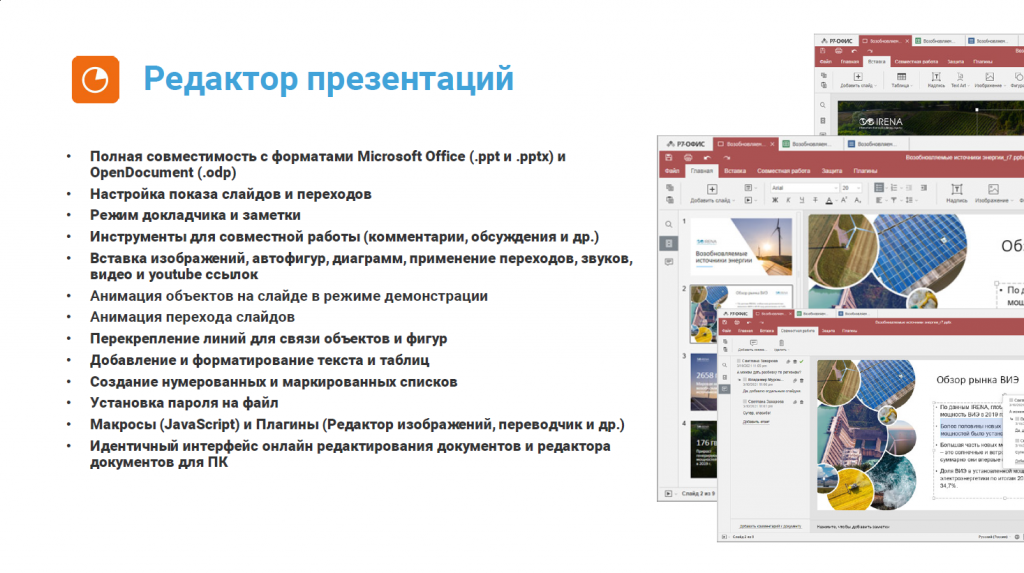Open the font color dropdown arrow in the Главная window

pos(835,201)
